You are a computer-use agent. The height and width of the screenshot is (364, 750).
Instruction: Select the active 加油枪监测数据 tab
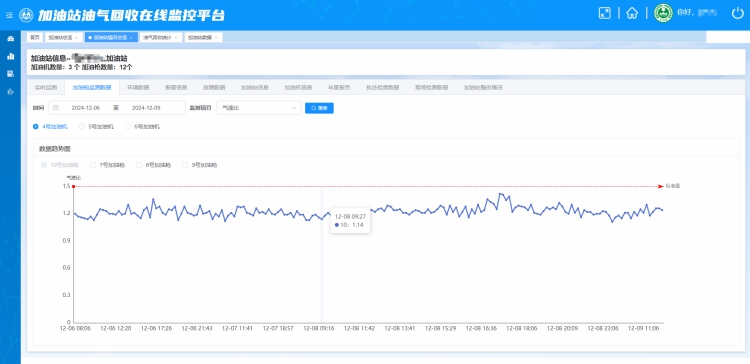click(x=92, y=88)
